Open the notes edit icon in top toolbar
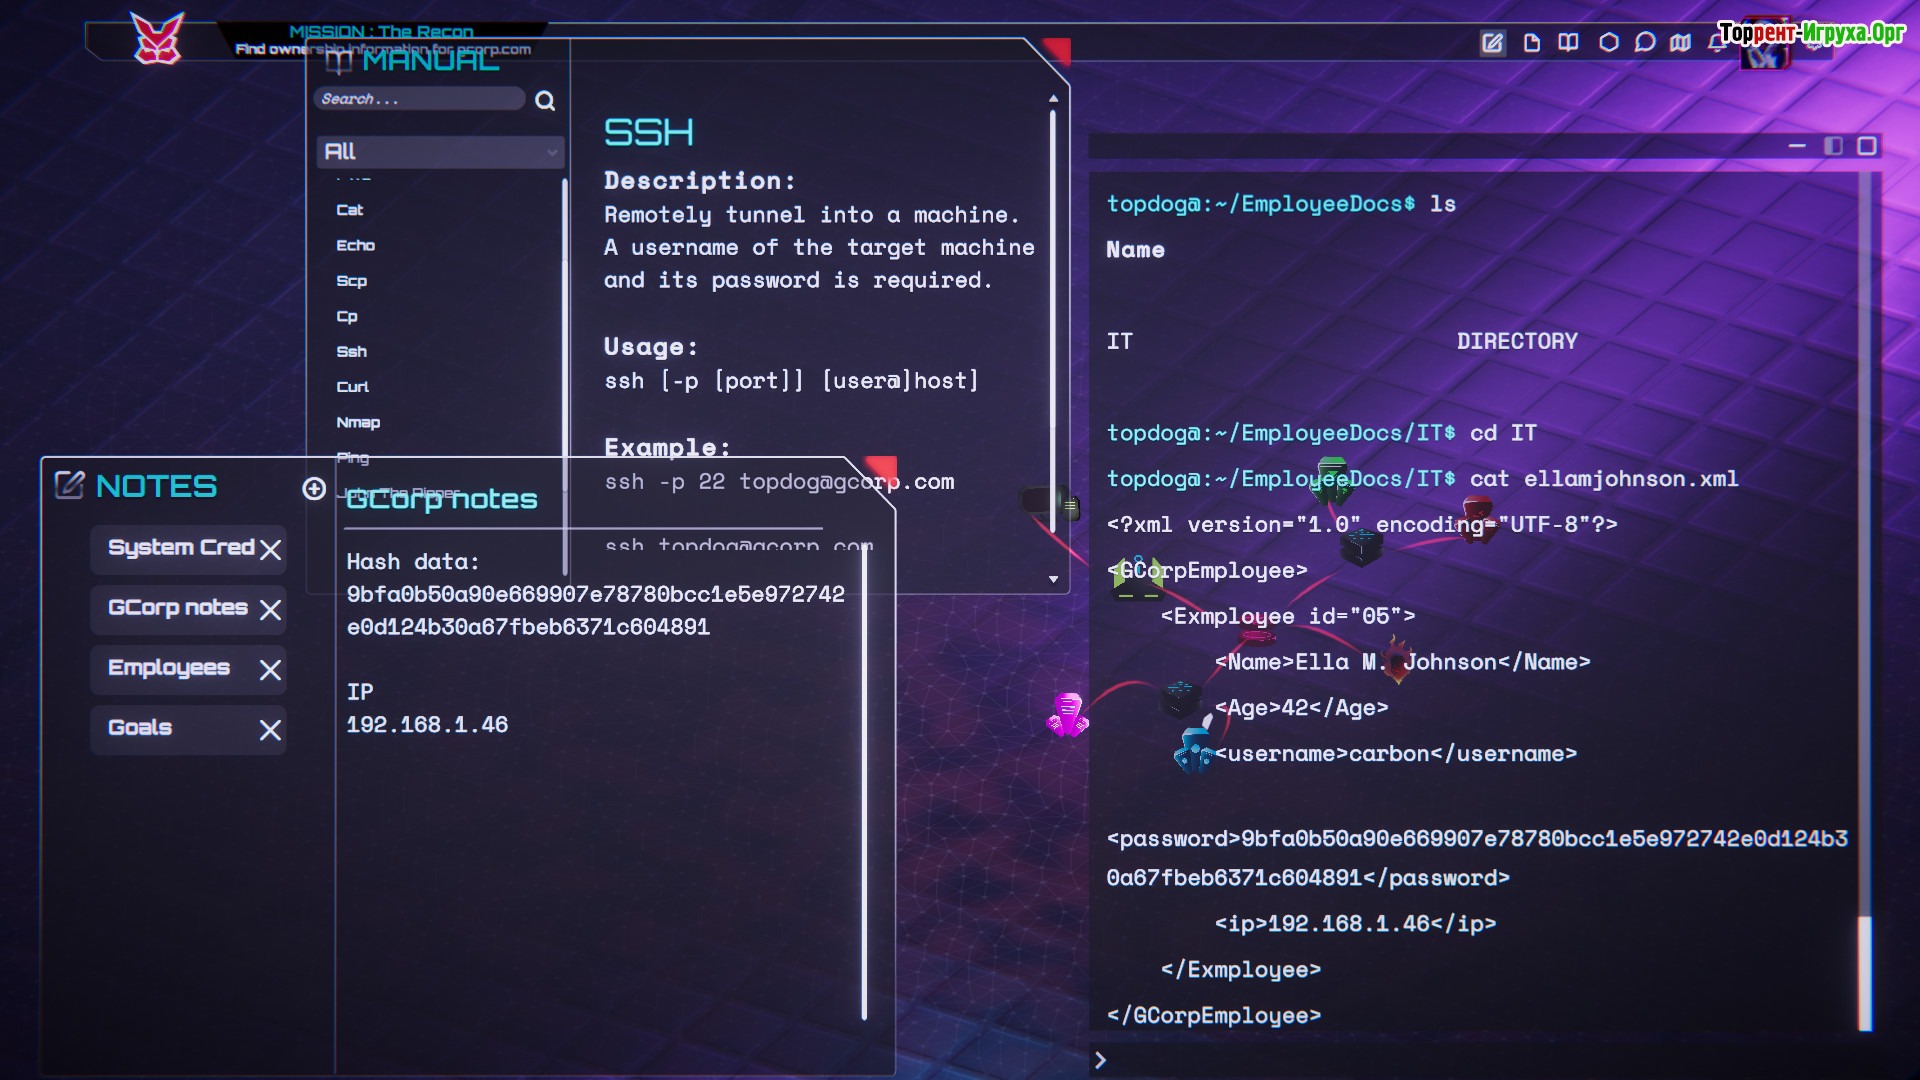This screenshot has width=1920, height=1080. tap(1492, 42)
